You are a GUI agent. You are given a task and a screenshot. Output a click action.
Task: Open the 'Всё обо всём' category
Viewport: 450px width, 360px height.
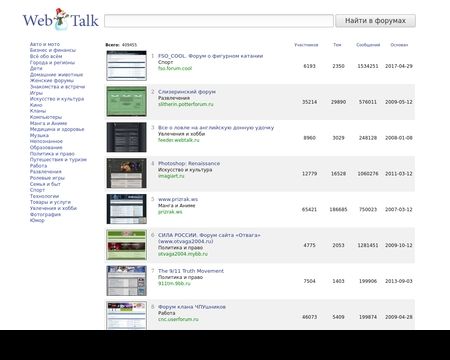[x=46, y=56]
